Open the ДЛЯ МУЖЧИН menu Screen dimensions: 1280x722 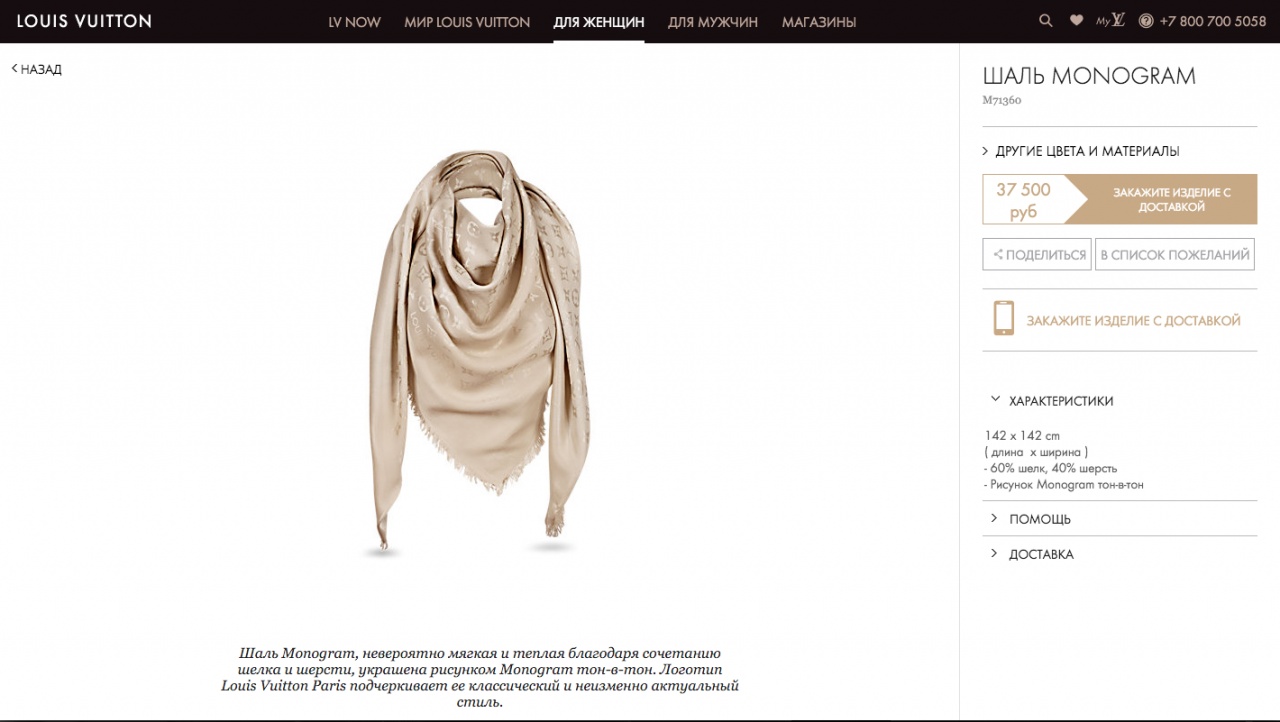[713, 22]
